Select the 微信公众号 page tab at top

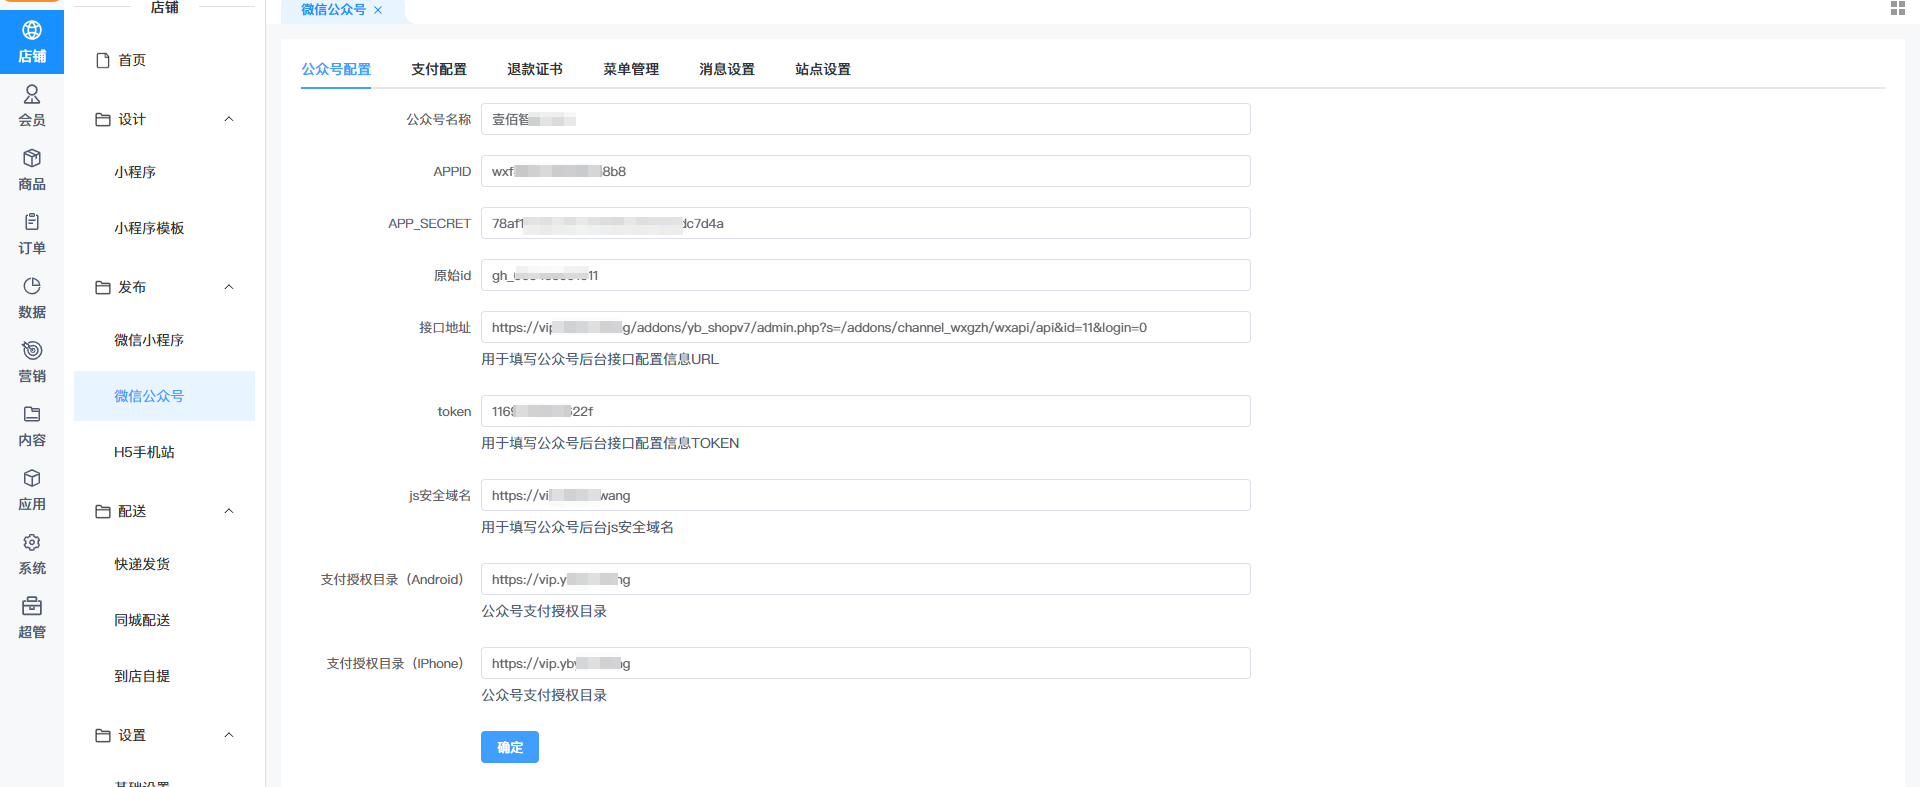click(333, 10)
